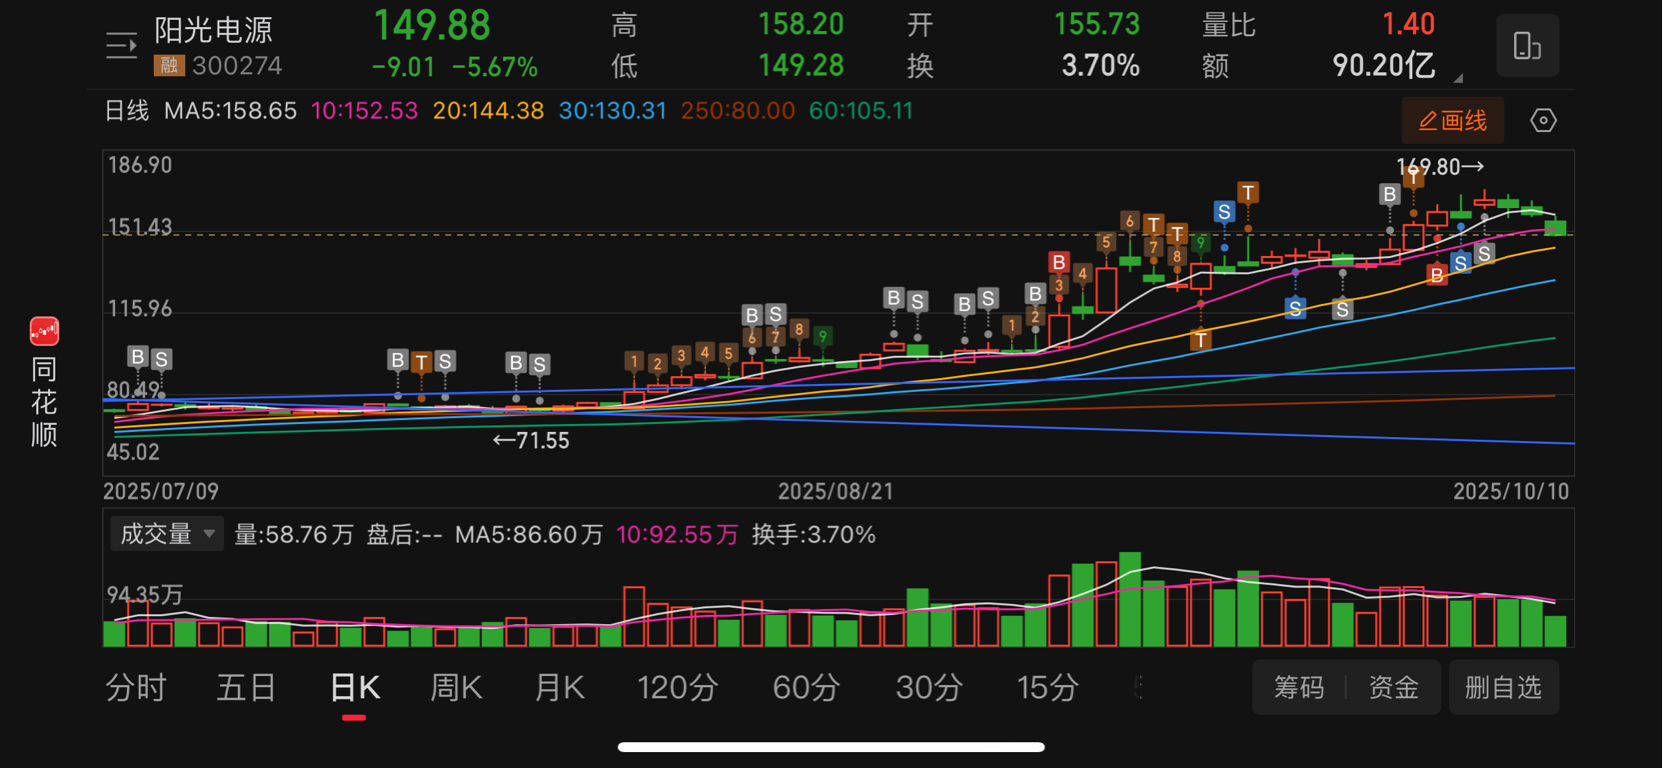Tap the 250:80.00 moving average label

point(738,111)
